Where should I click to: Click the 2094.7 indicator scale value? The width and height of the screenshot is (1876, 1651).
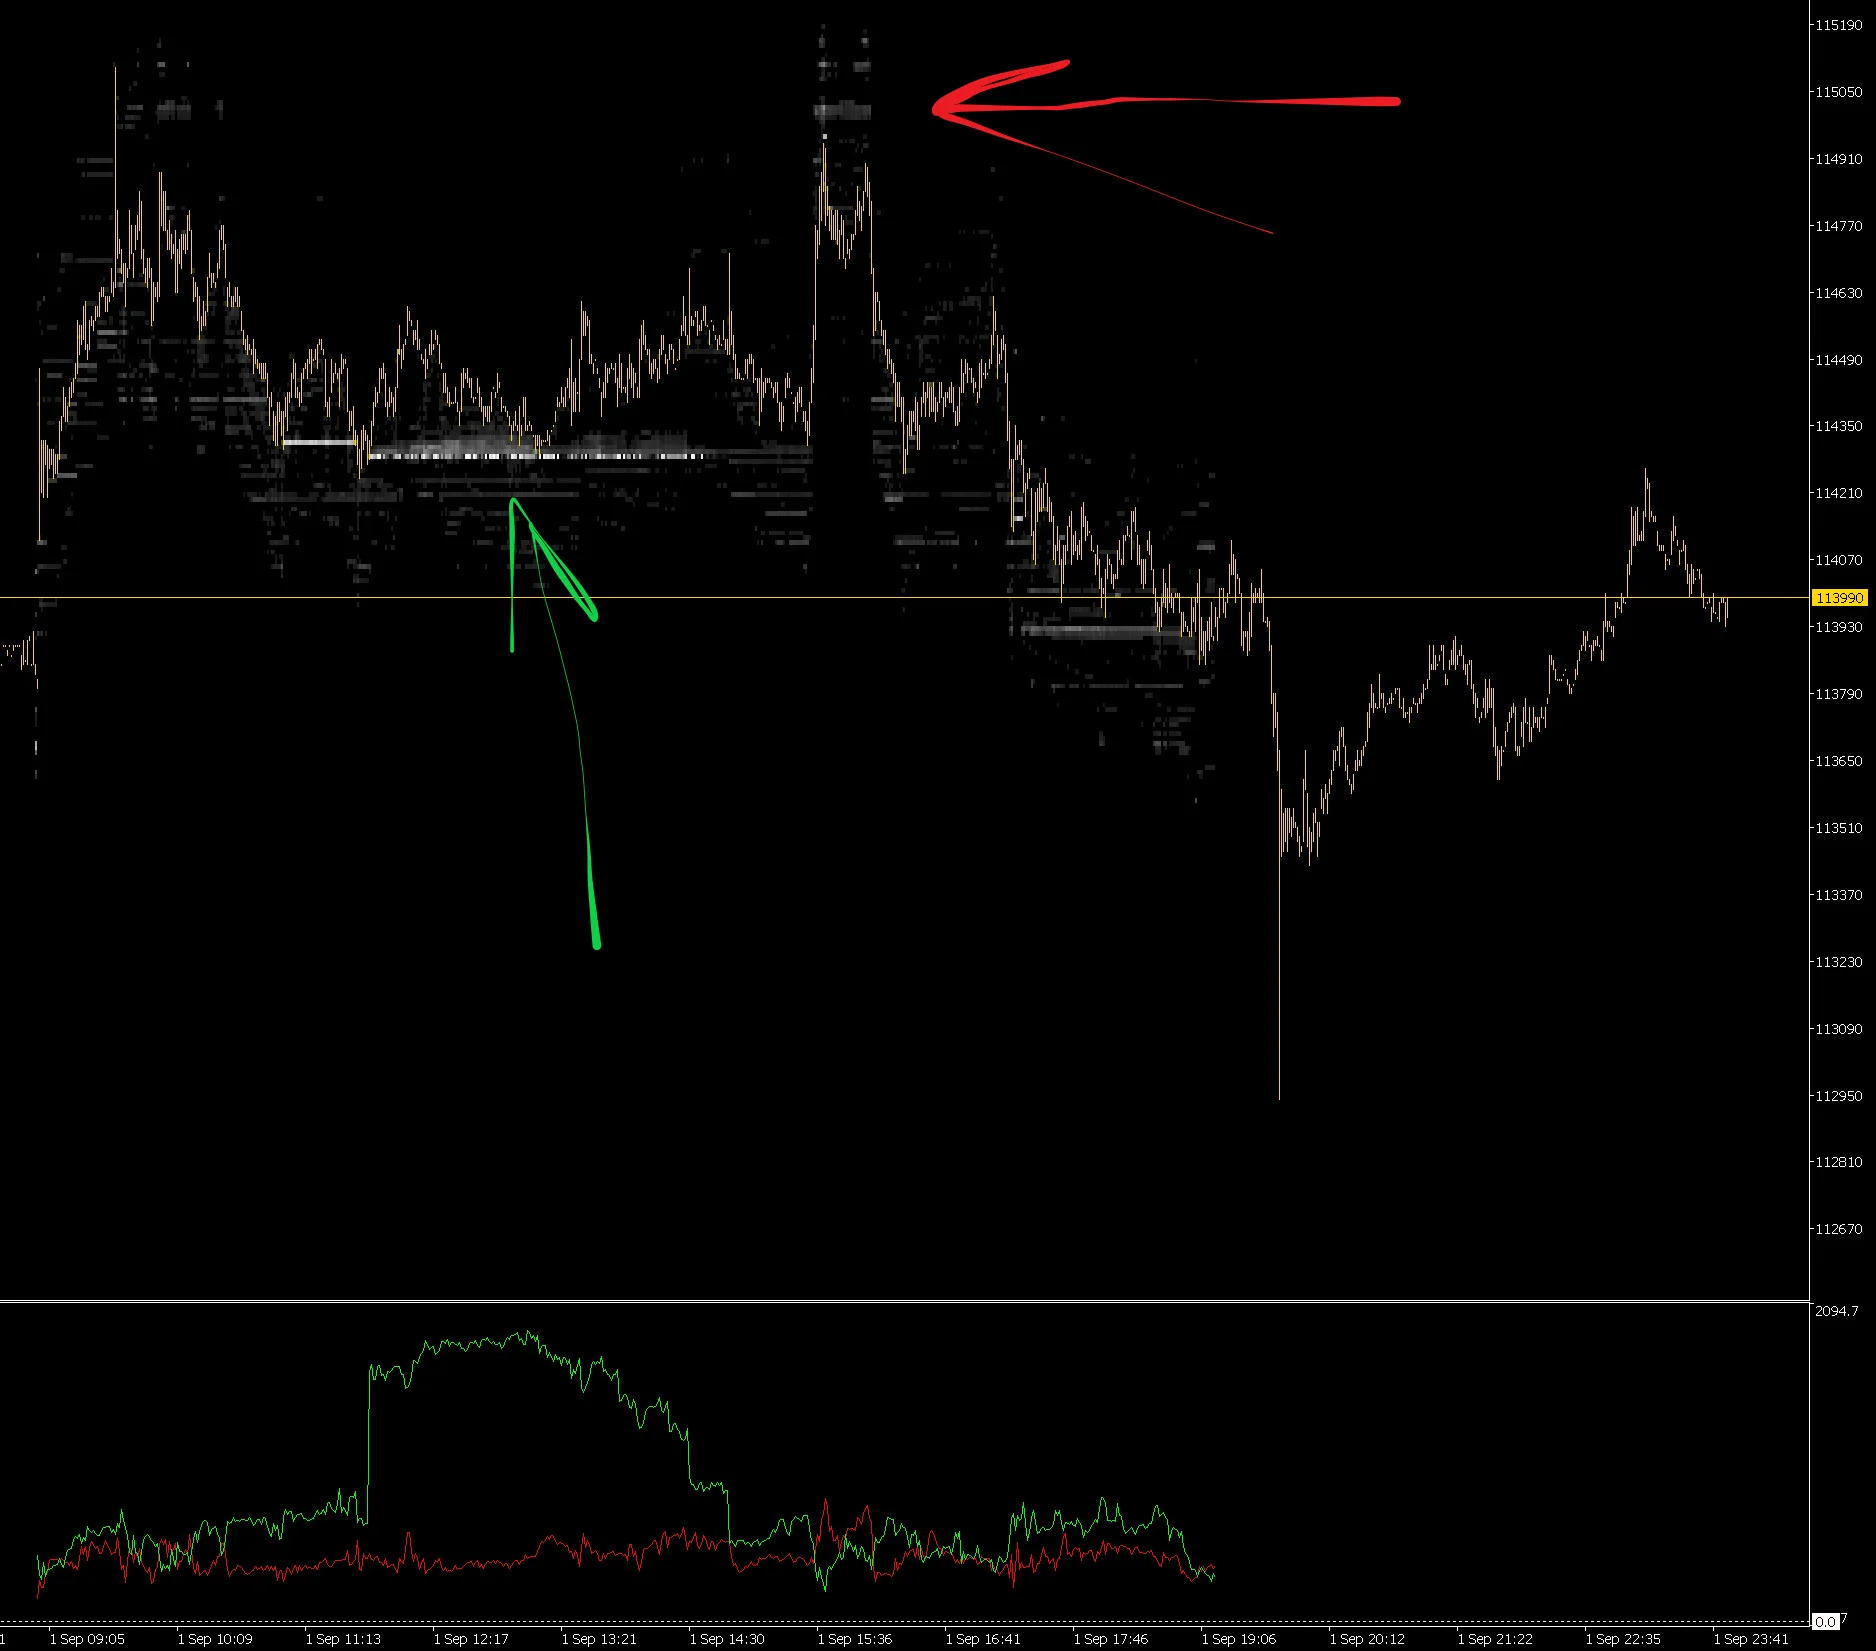(1837, 1311)
